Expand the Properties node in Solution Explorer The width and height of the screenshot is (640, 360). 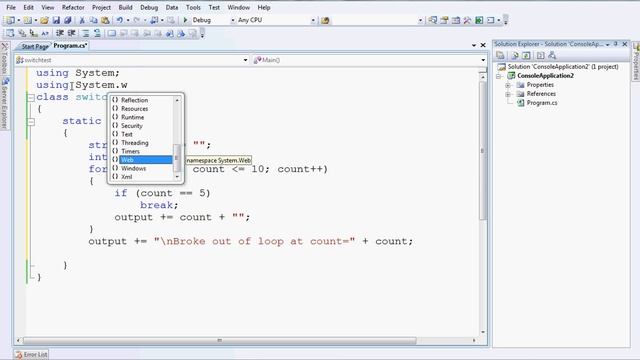pos(508,85)
